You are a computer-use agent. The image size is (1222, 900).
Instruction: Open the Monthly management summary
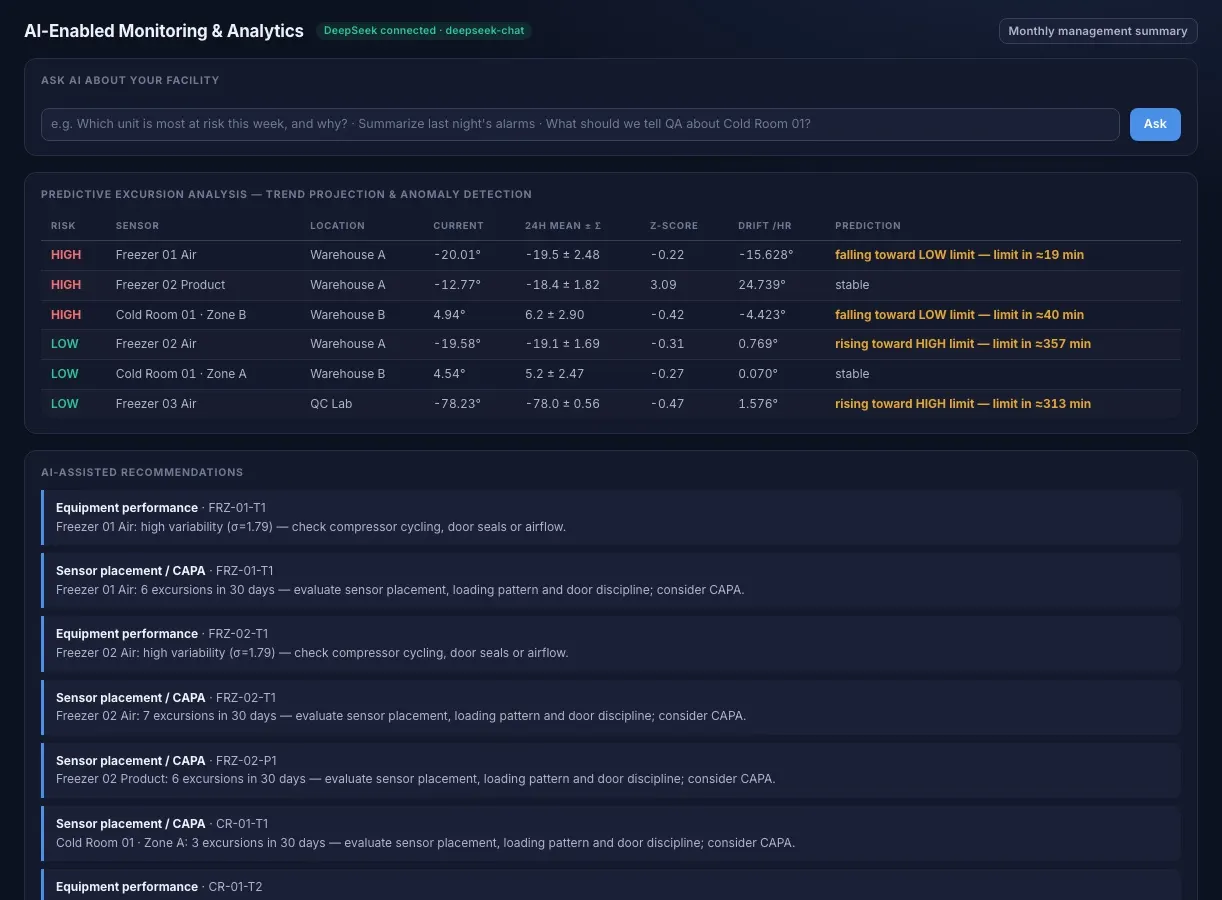point(1098,31)
